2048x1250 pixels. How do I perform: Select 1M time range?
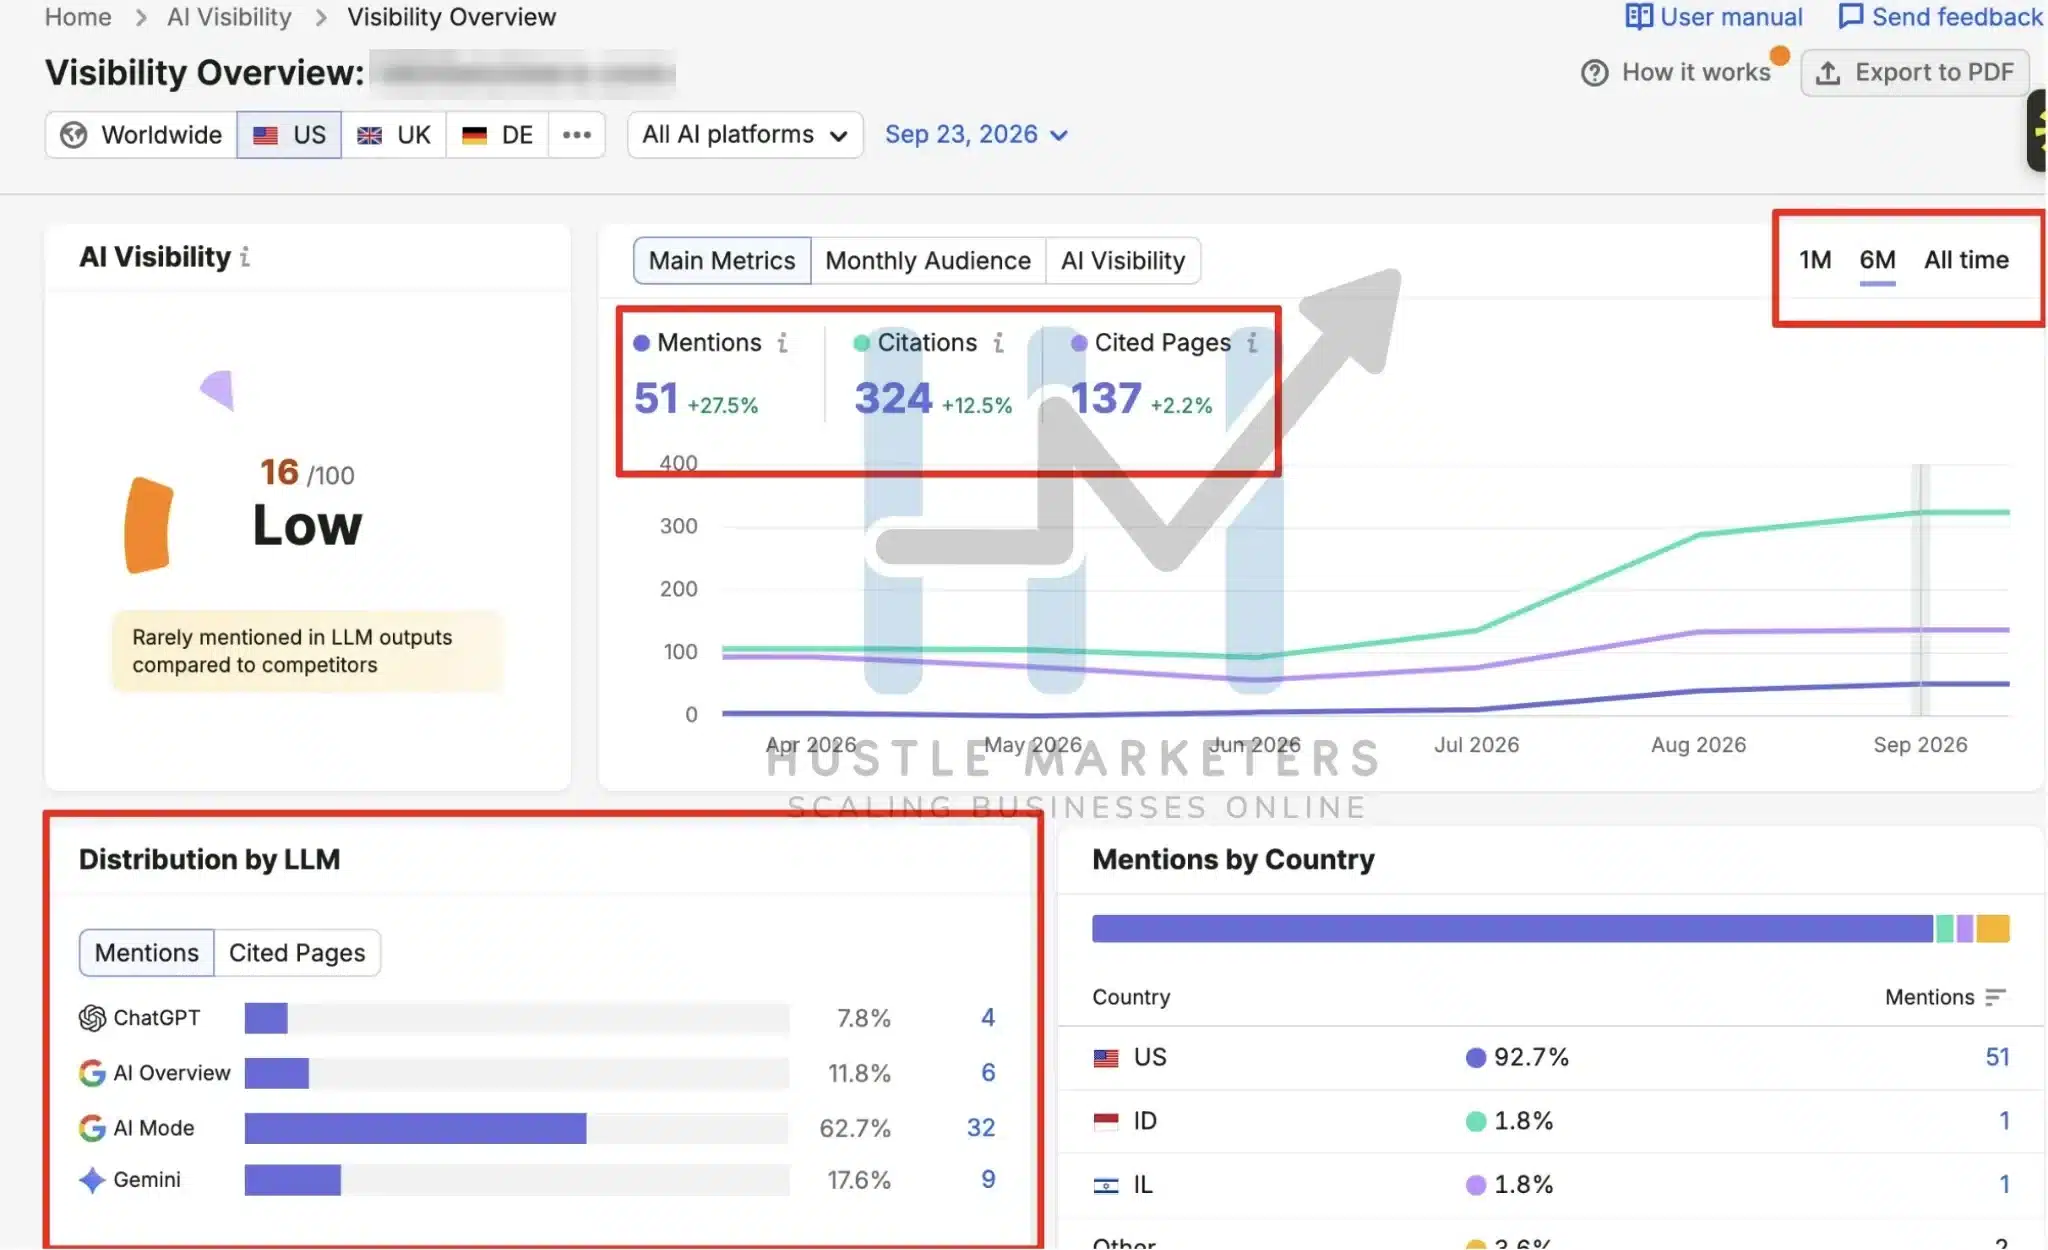[x=1815, y=260]
